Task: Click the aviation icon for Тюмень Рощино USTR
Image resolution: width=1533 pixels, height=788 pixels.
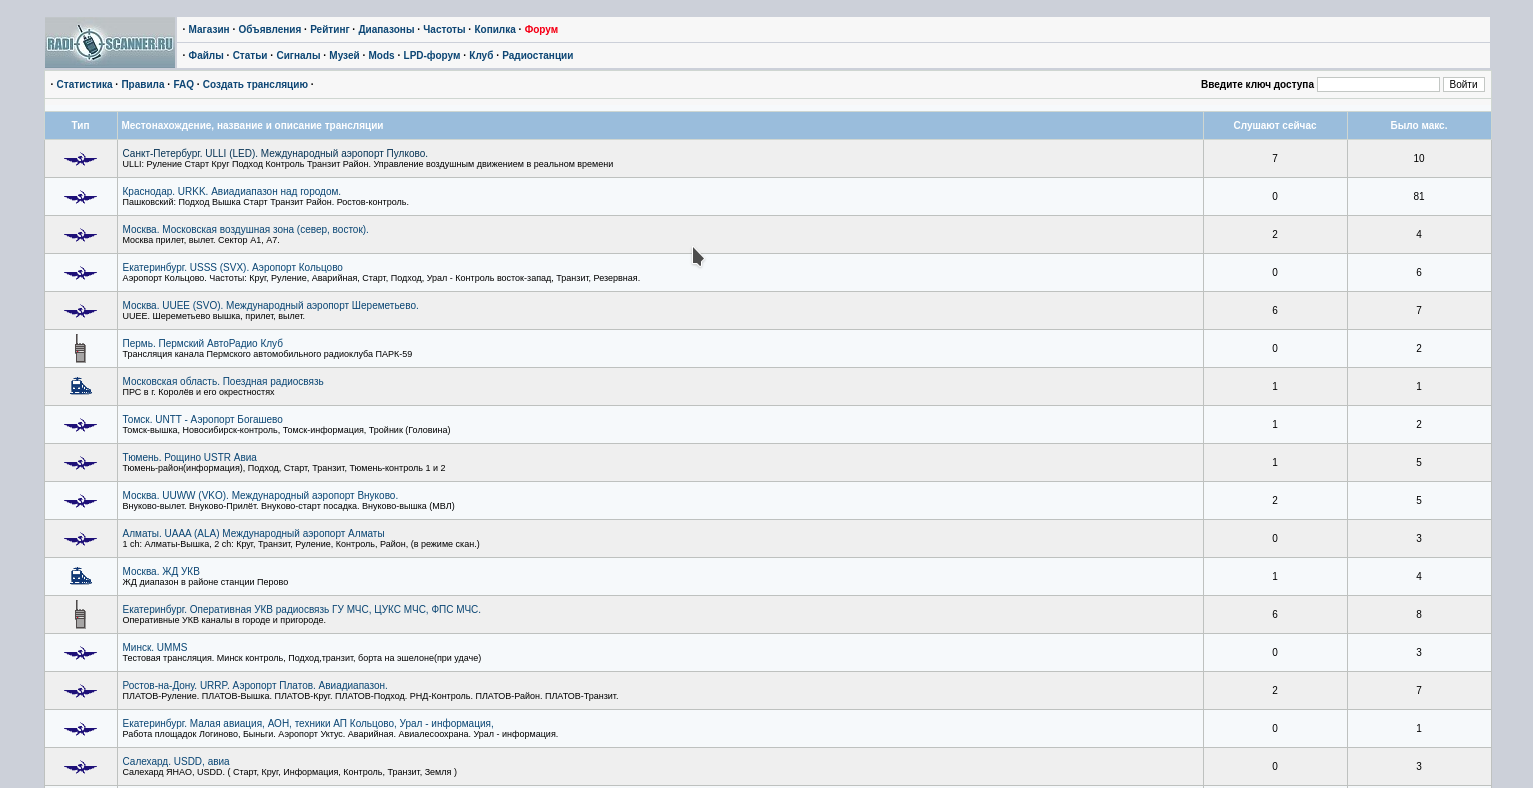Action: click(x=81, y=463)
